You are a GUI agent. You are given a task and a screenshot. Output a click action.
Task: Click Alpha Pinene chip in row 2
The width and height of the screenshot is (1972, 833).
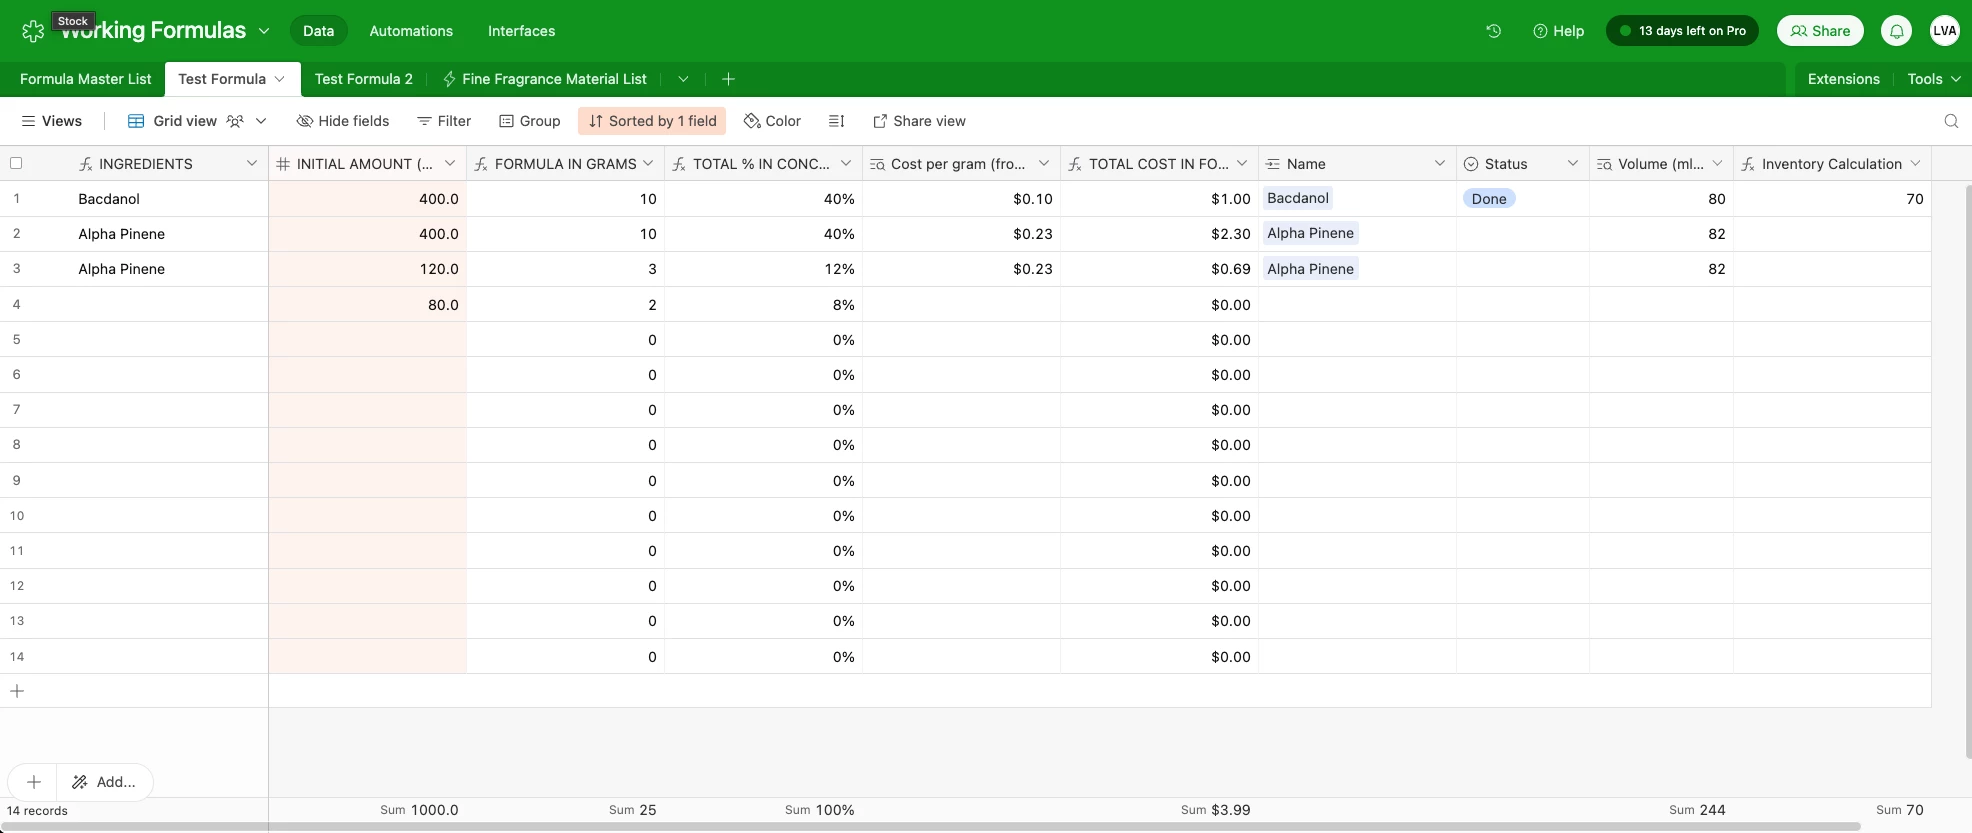[1310, 233]
